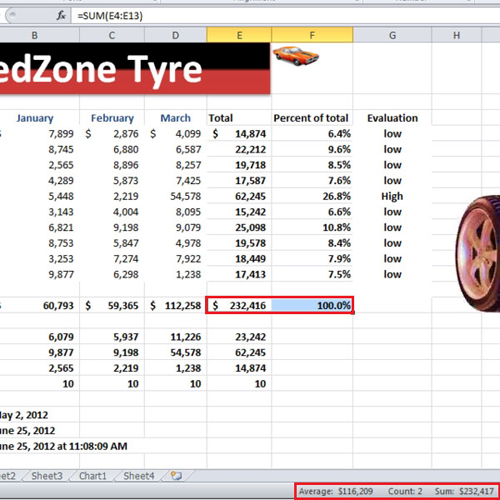Screen dimensions: 500x500
Task: Select the 17,413 total cell
Action: coord(239,274)
